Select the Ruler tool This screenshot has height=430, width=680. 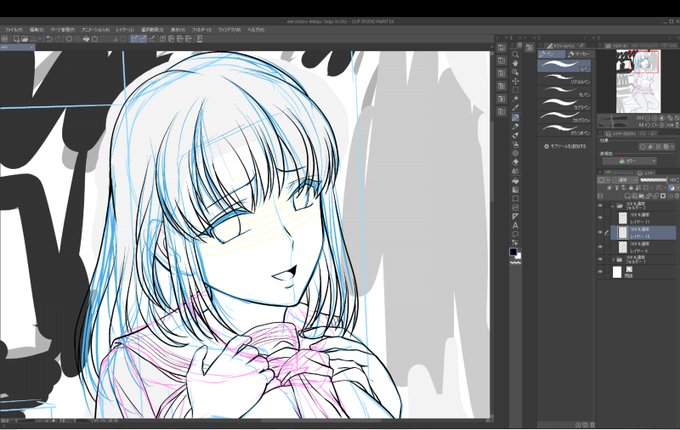click(x=515, y=216)
